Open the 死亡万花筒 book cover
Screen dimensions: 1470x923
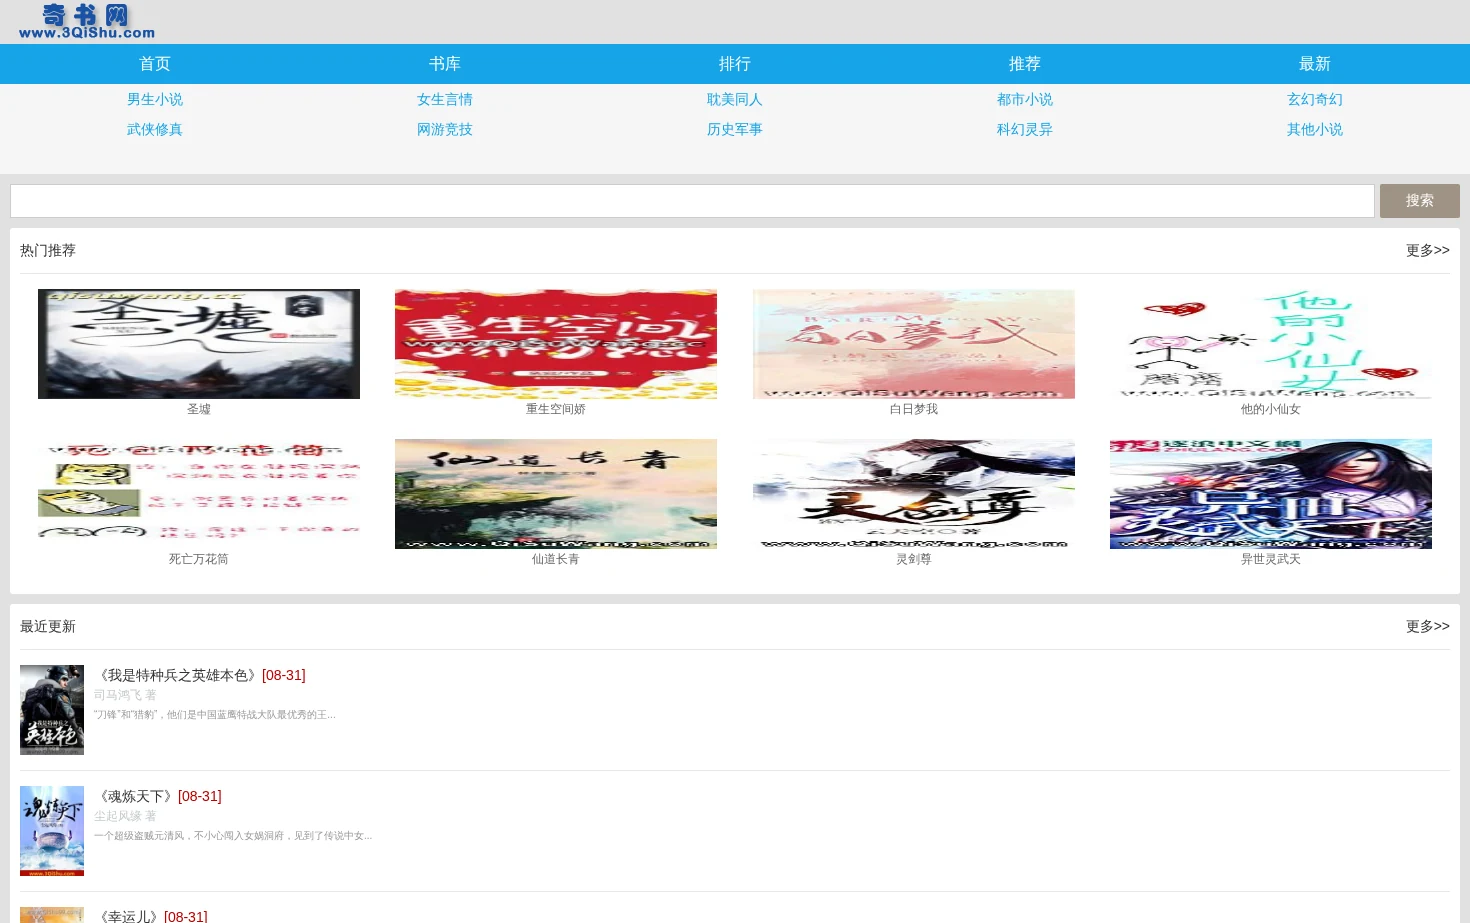[199, 494]
